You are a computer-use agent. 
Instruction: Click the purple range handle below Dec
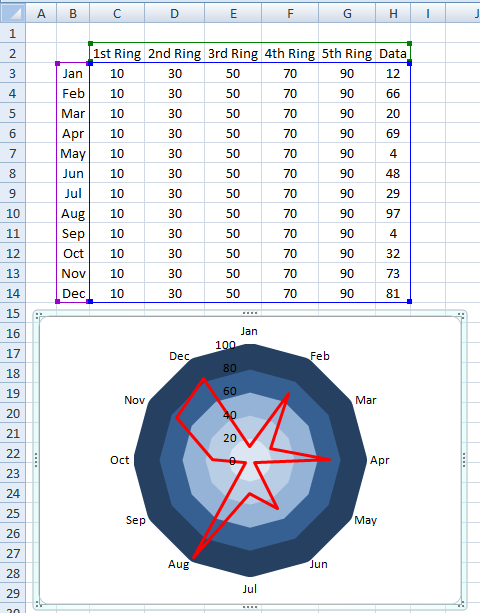tap(57, 301)
